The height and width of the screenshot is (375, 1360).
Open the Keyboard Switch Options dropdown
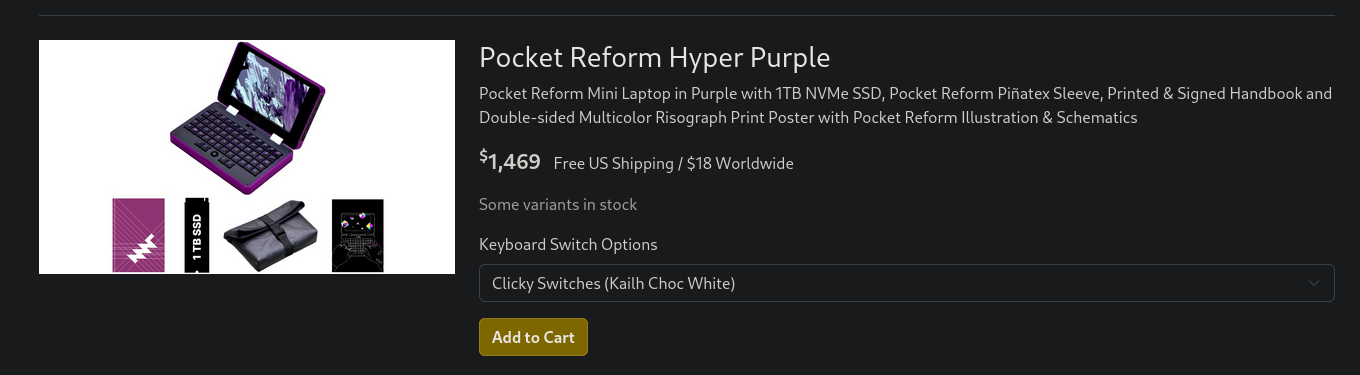coord(906,283)
